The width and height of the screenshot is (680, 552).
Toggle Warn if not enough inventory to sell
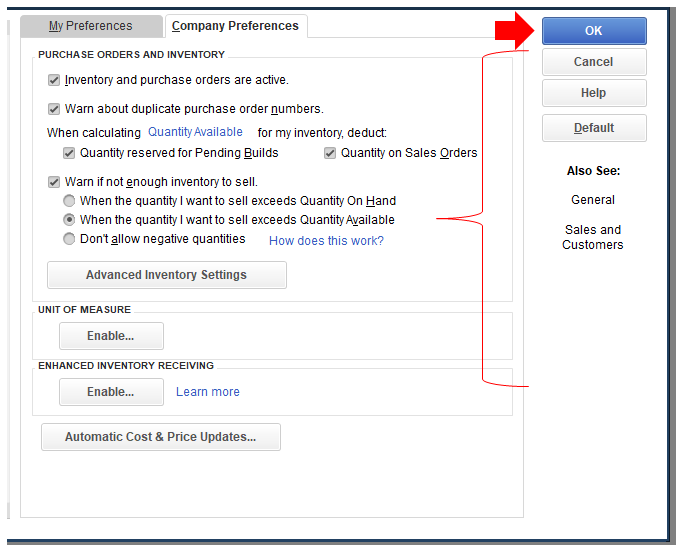point(54,182)
